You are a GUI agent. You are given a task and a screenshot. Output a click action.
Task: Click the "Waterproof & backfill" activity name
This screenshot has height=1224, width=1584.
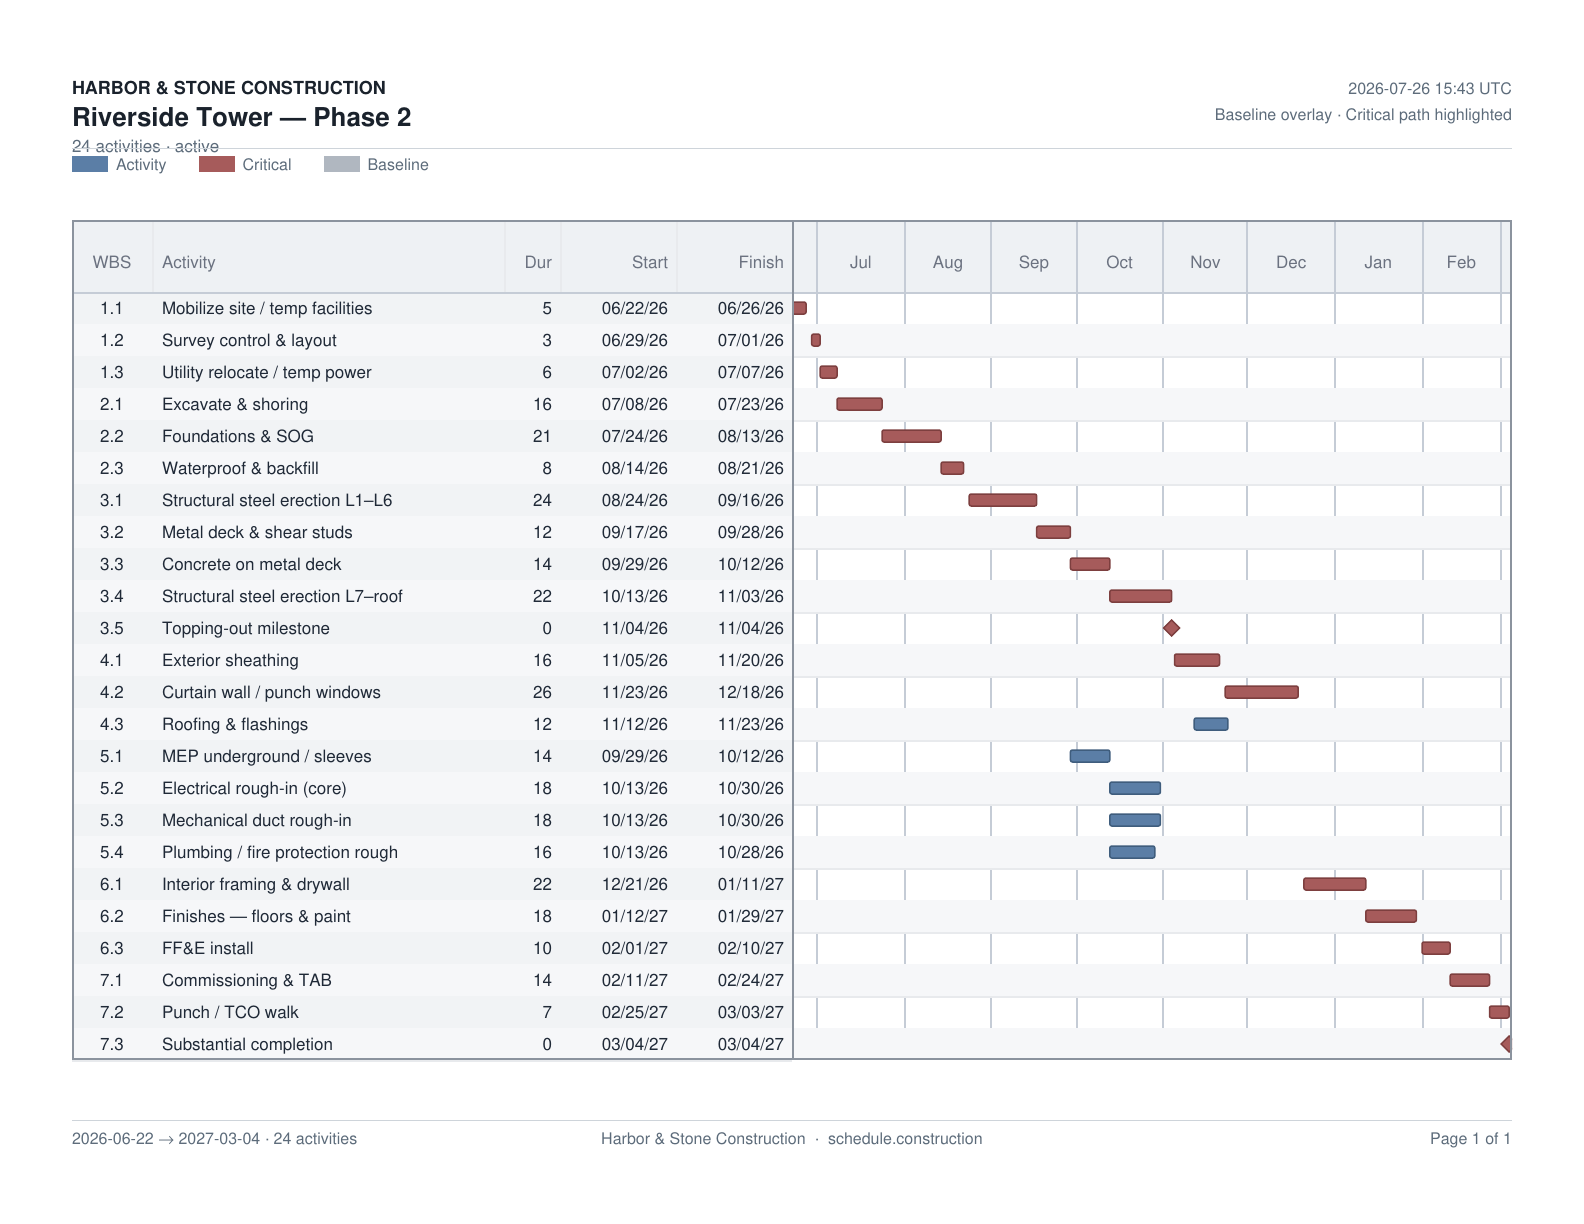[240, 468]
